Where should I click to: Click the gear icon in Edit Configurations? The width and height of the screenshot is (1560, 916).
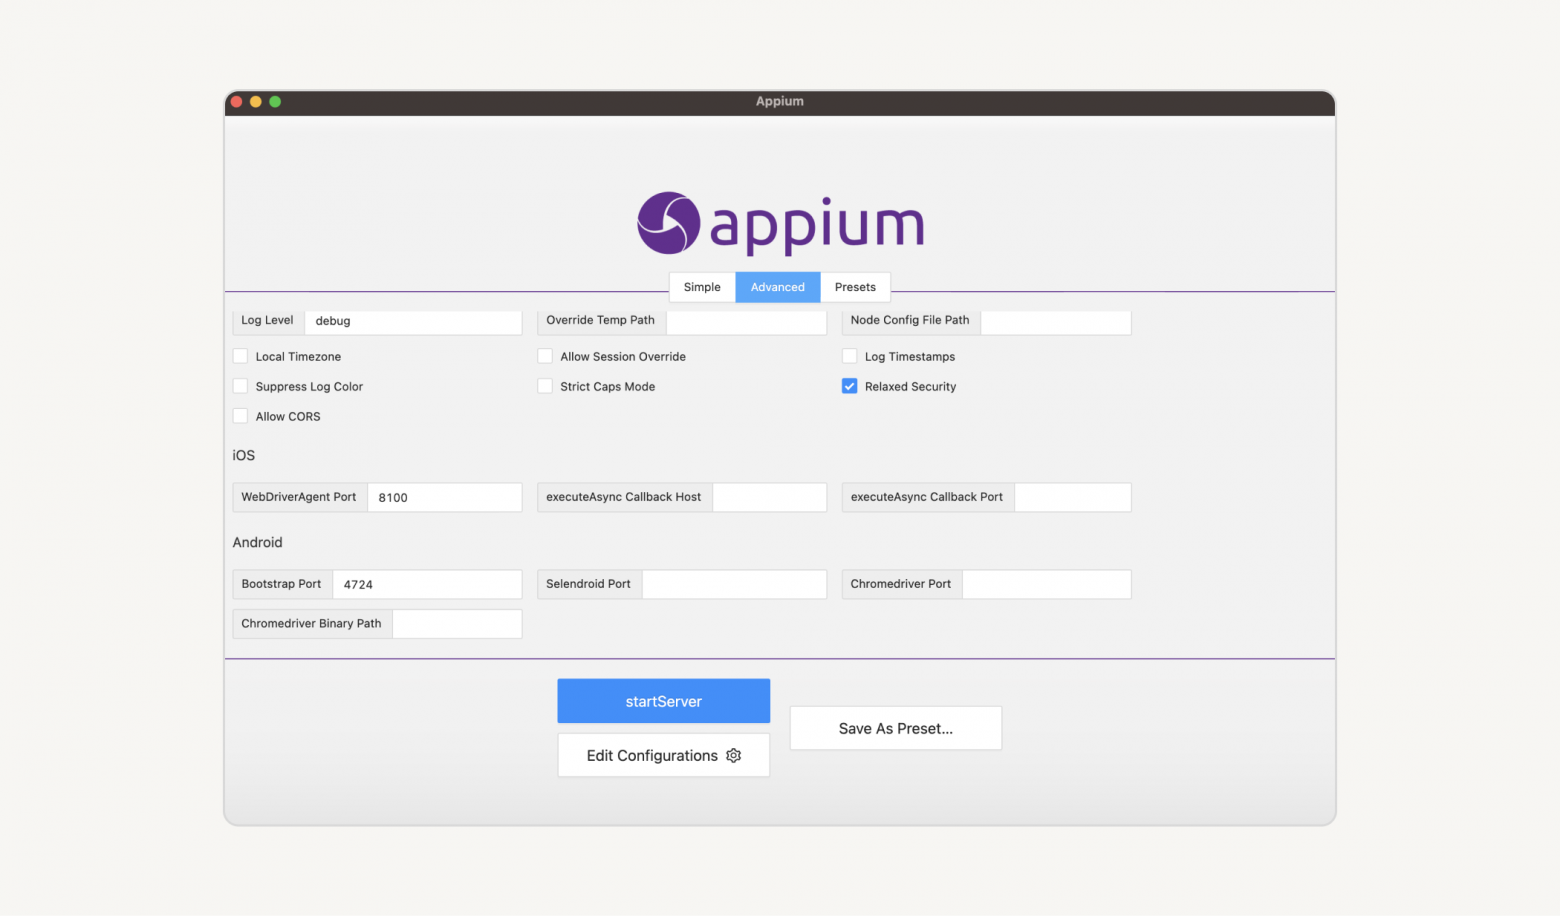click(734, 756)
